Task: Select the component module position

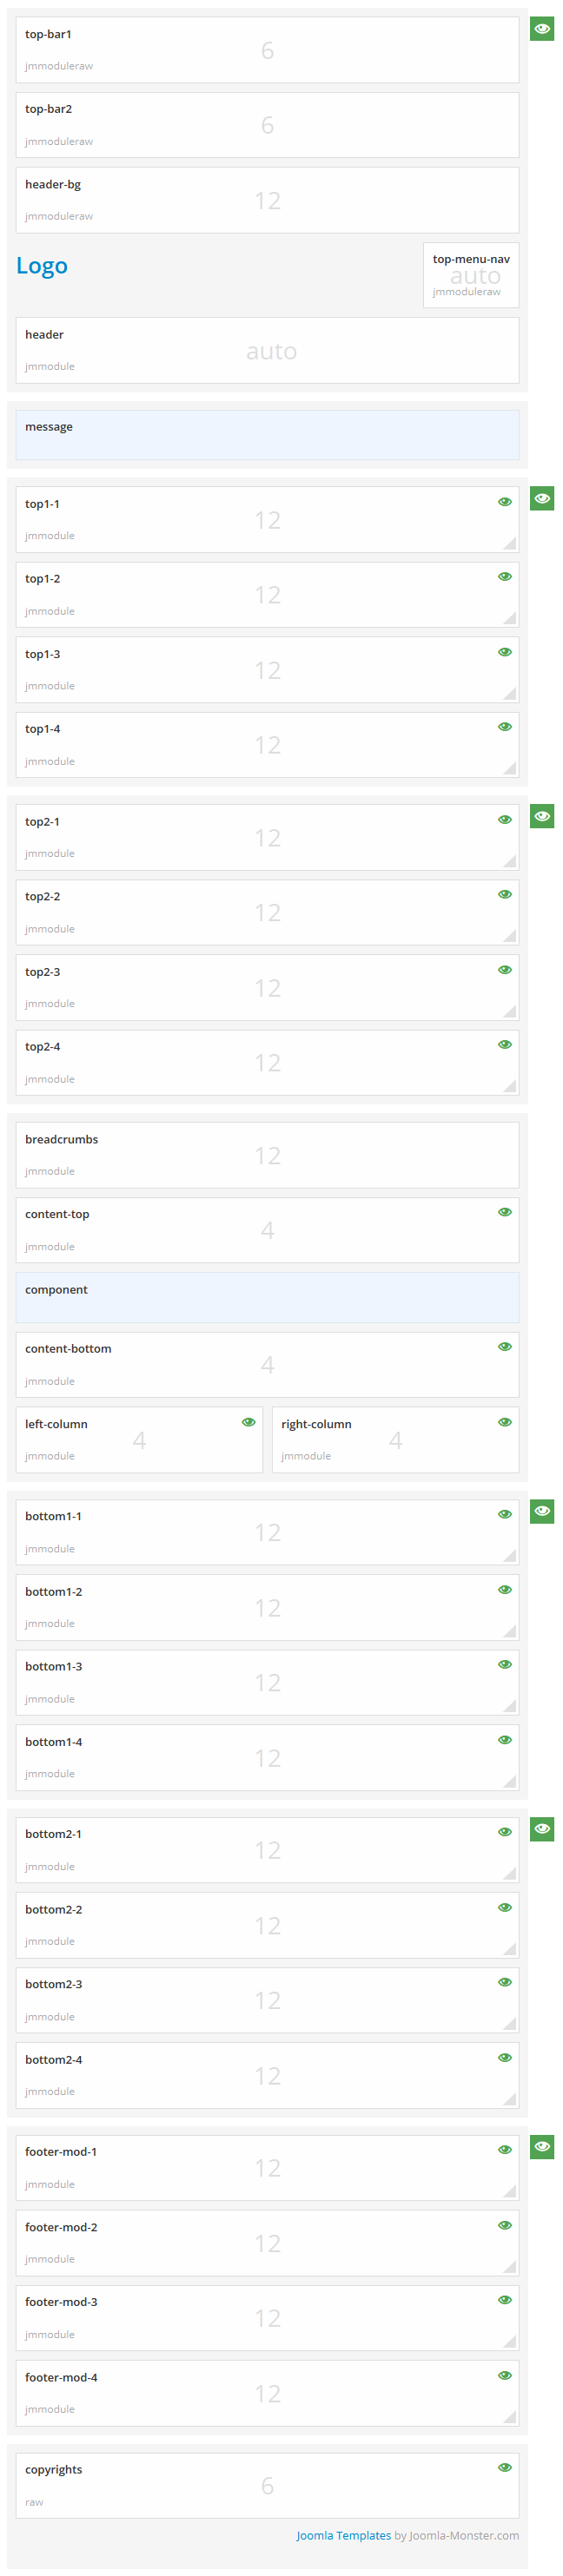Action: [267, 1297]
